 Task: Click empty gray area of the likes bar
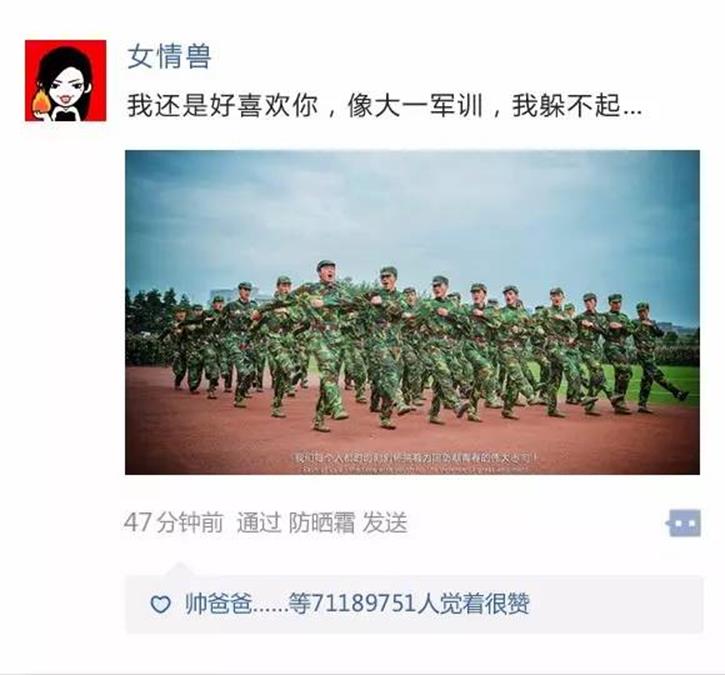[615, 604]
